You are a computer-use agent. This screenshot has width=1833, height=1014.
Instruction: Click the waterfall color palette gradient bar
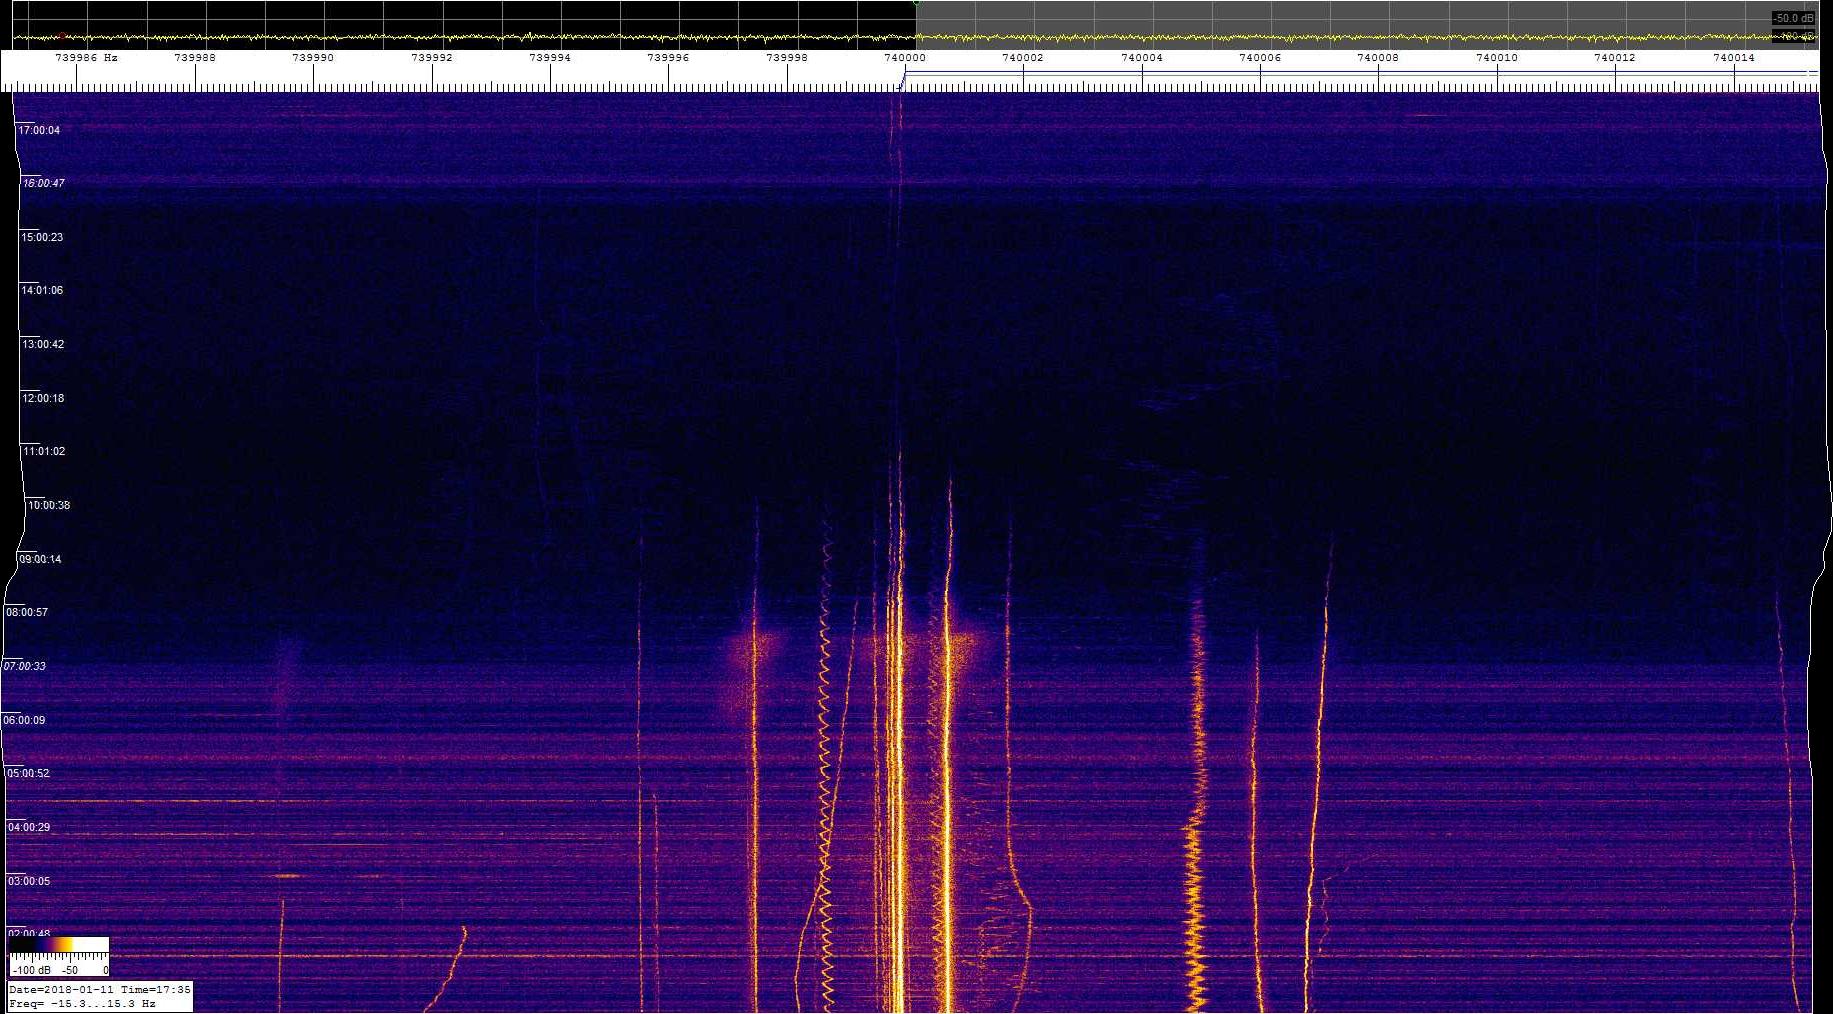(58, 945)
